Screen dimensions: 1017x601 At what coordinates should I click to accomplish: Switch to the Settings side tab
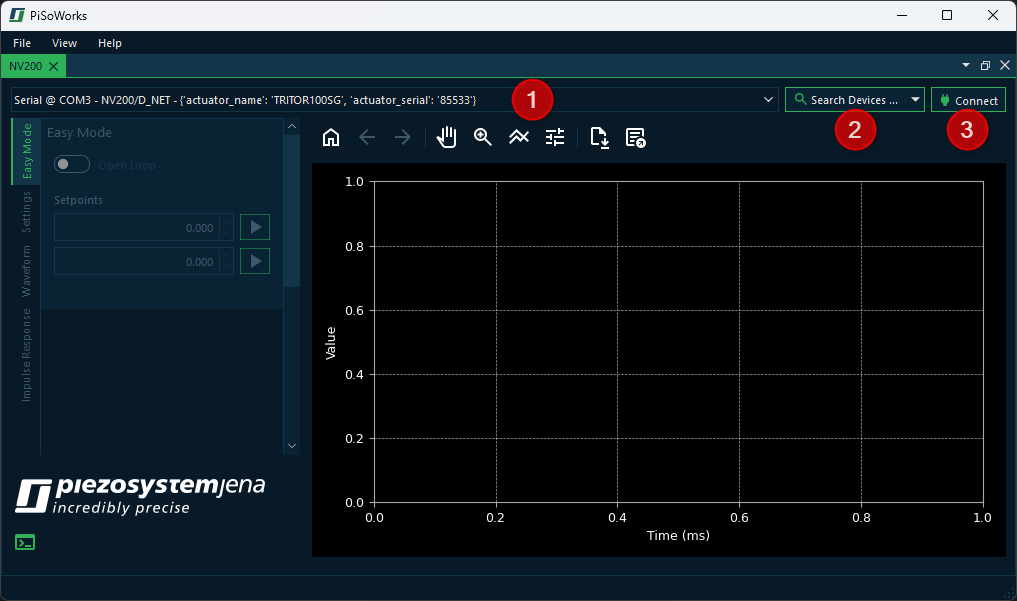[x=27, y=212]
